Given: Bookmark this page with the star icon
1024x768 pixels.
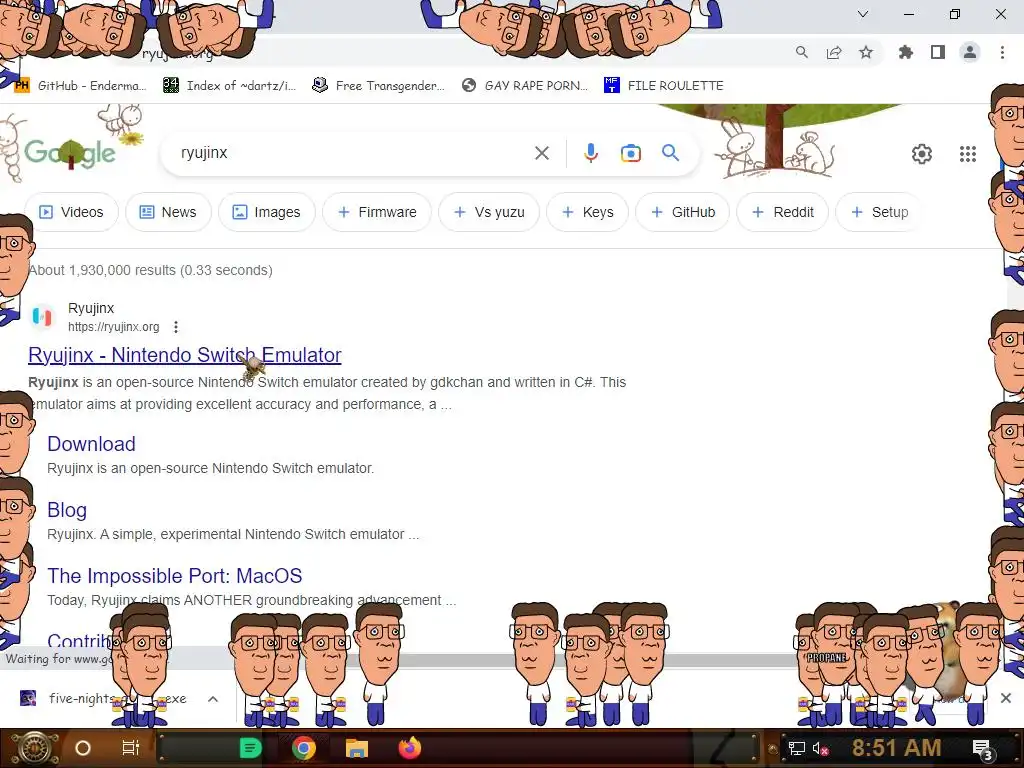Looking at the screenshot, I should pos(866,52).
